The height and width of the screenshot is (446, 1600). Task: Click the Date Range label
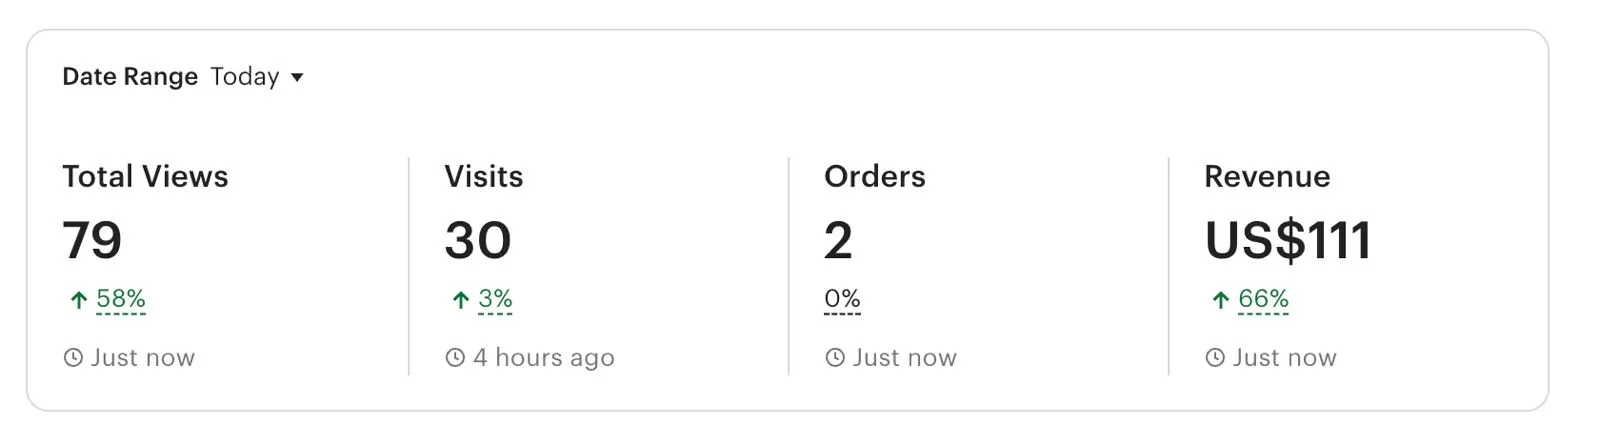(x=130, y=77)
